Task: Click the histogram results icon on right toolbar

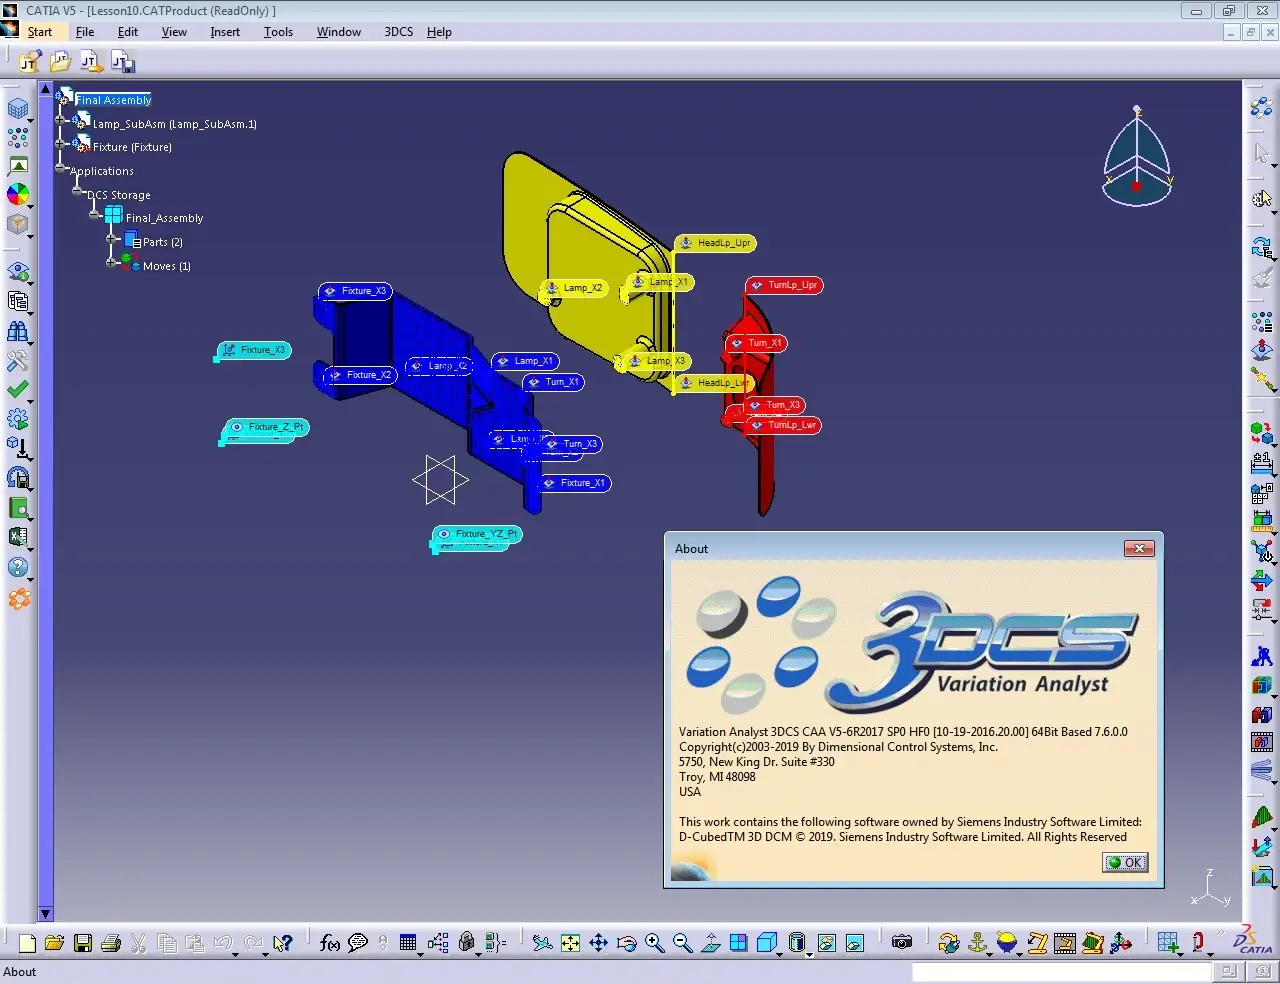Action: click(1262, 817)
